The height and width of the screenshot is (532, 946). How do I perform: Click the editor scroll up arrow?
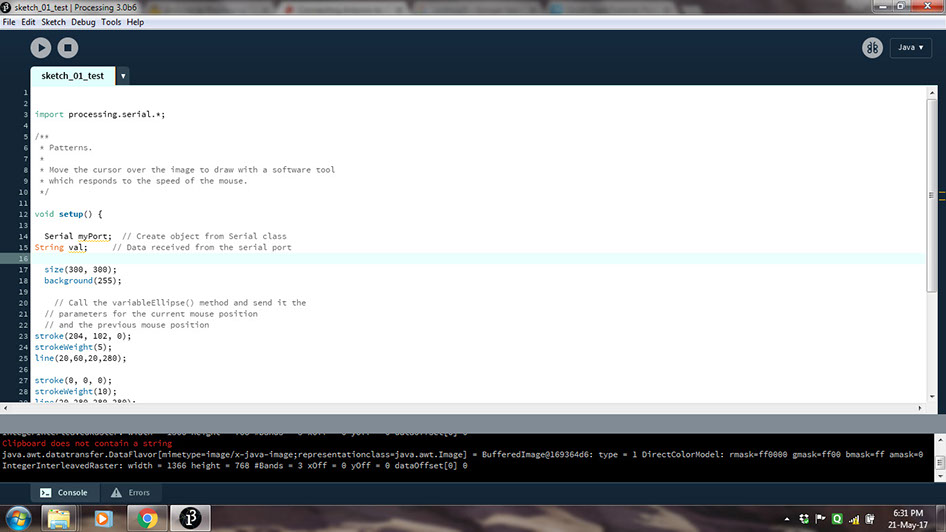point(932,93)
